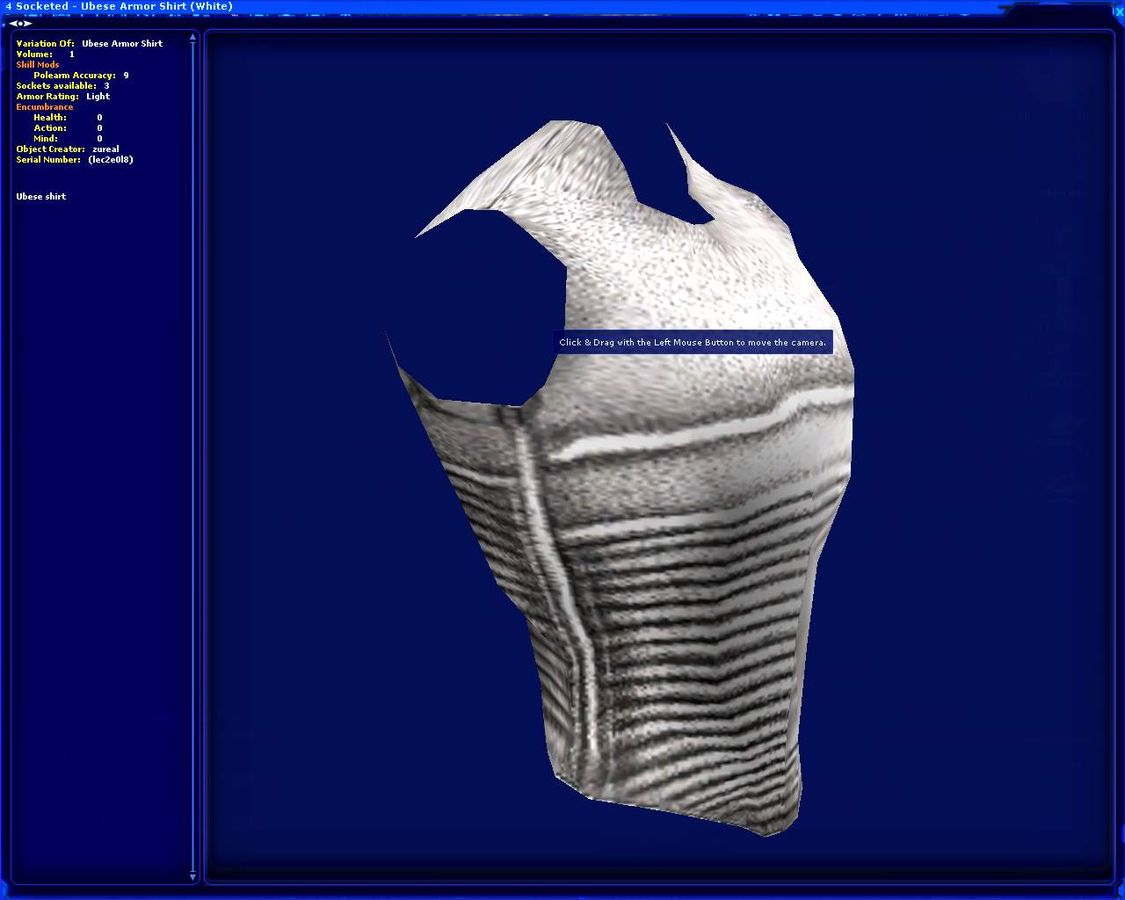
Task: Click the left arrow of the panel resize control
Action: (x=13, y=23)
